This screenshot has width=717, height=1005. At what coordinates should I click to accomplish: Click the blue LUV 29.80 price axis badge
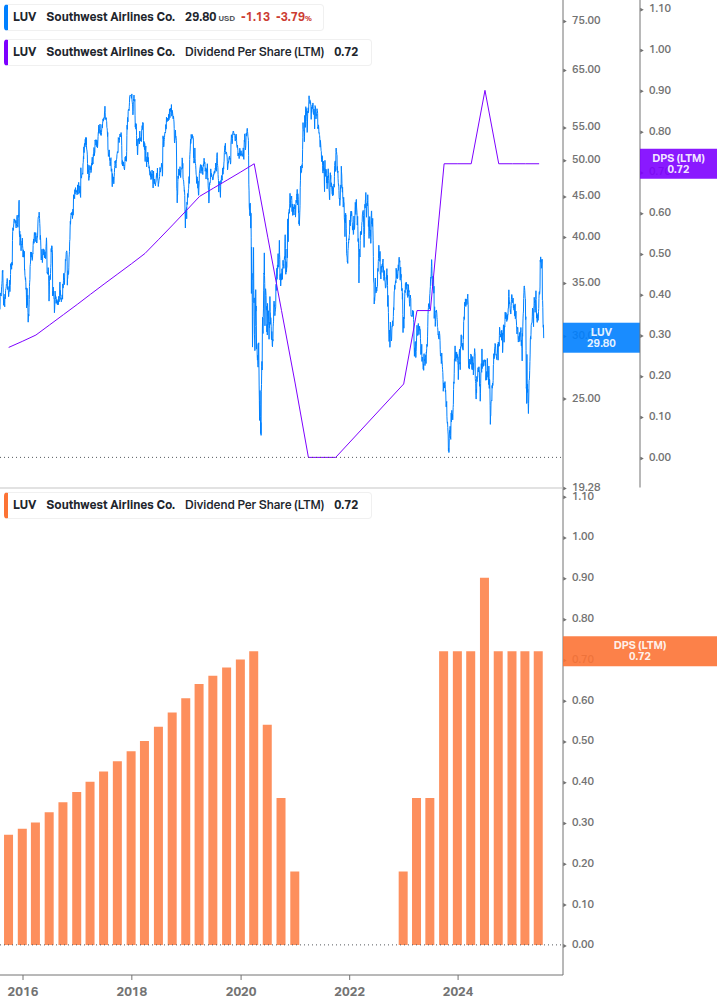pos(601,338)
